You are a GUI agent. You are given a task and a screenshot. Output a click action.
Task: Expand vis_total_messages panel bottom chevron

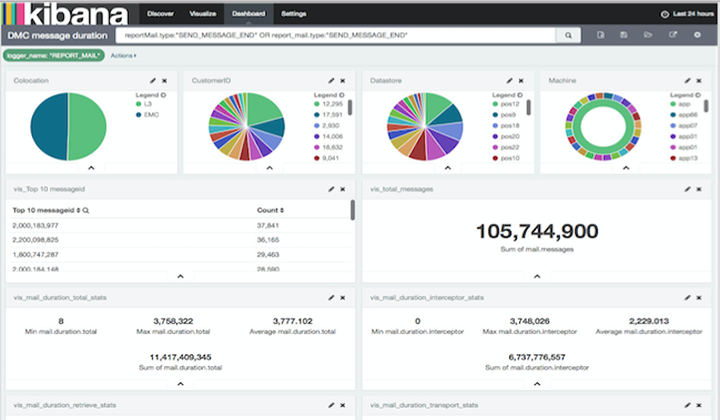point(536,276)
